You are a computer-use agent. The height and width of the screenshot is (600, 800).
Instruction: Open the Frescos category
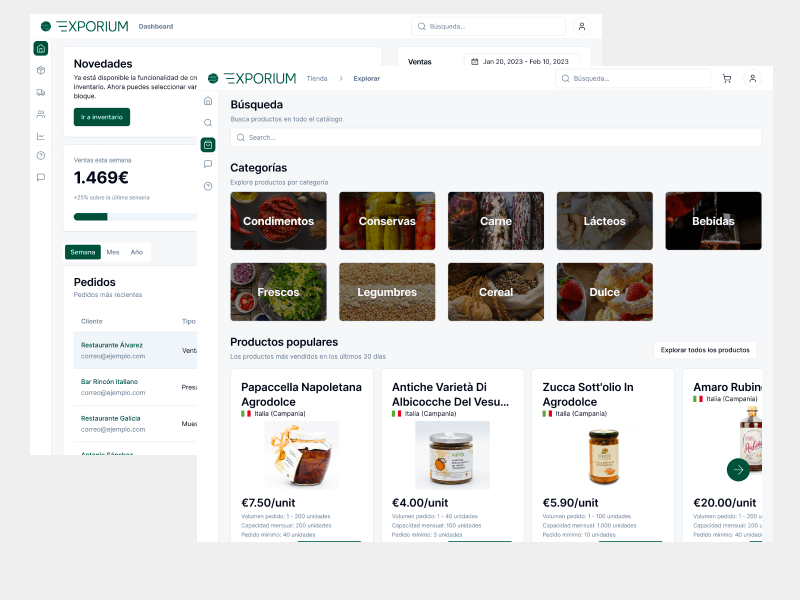(279, 292)
